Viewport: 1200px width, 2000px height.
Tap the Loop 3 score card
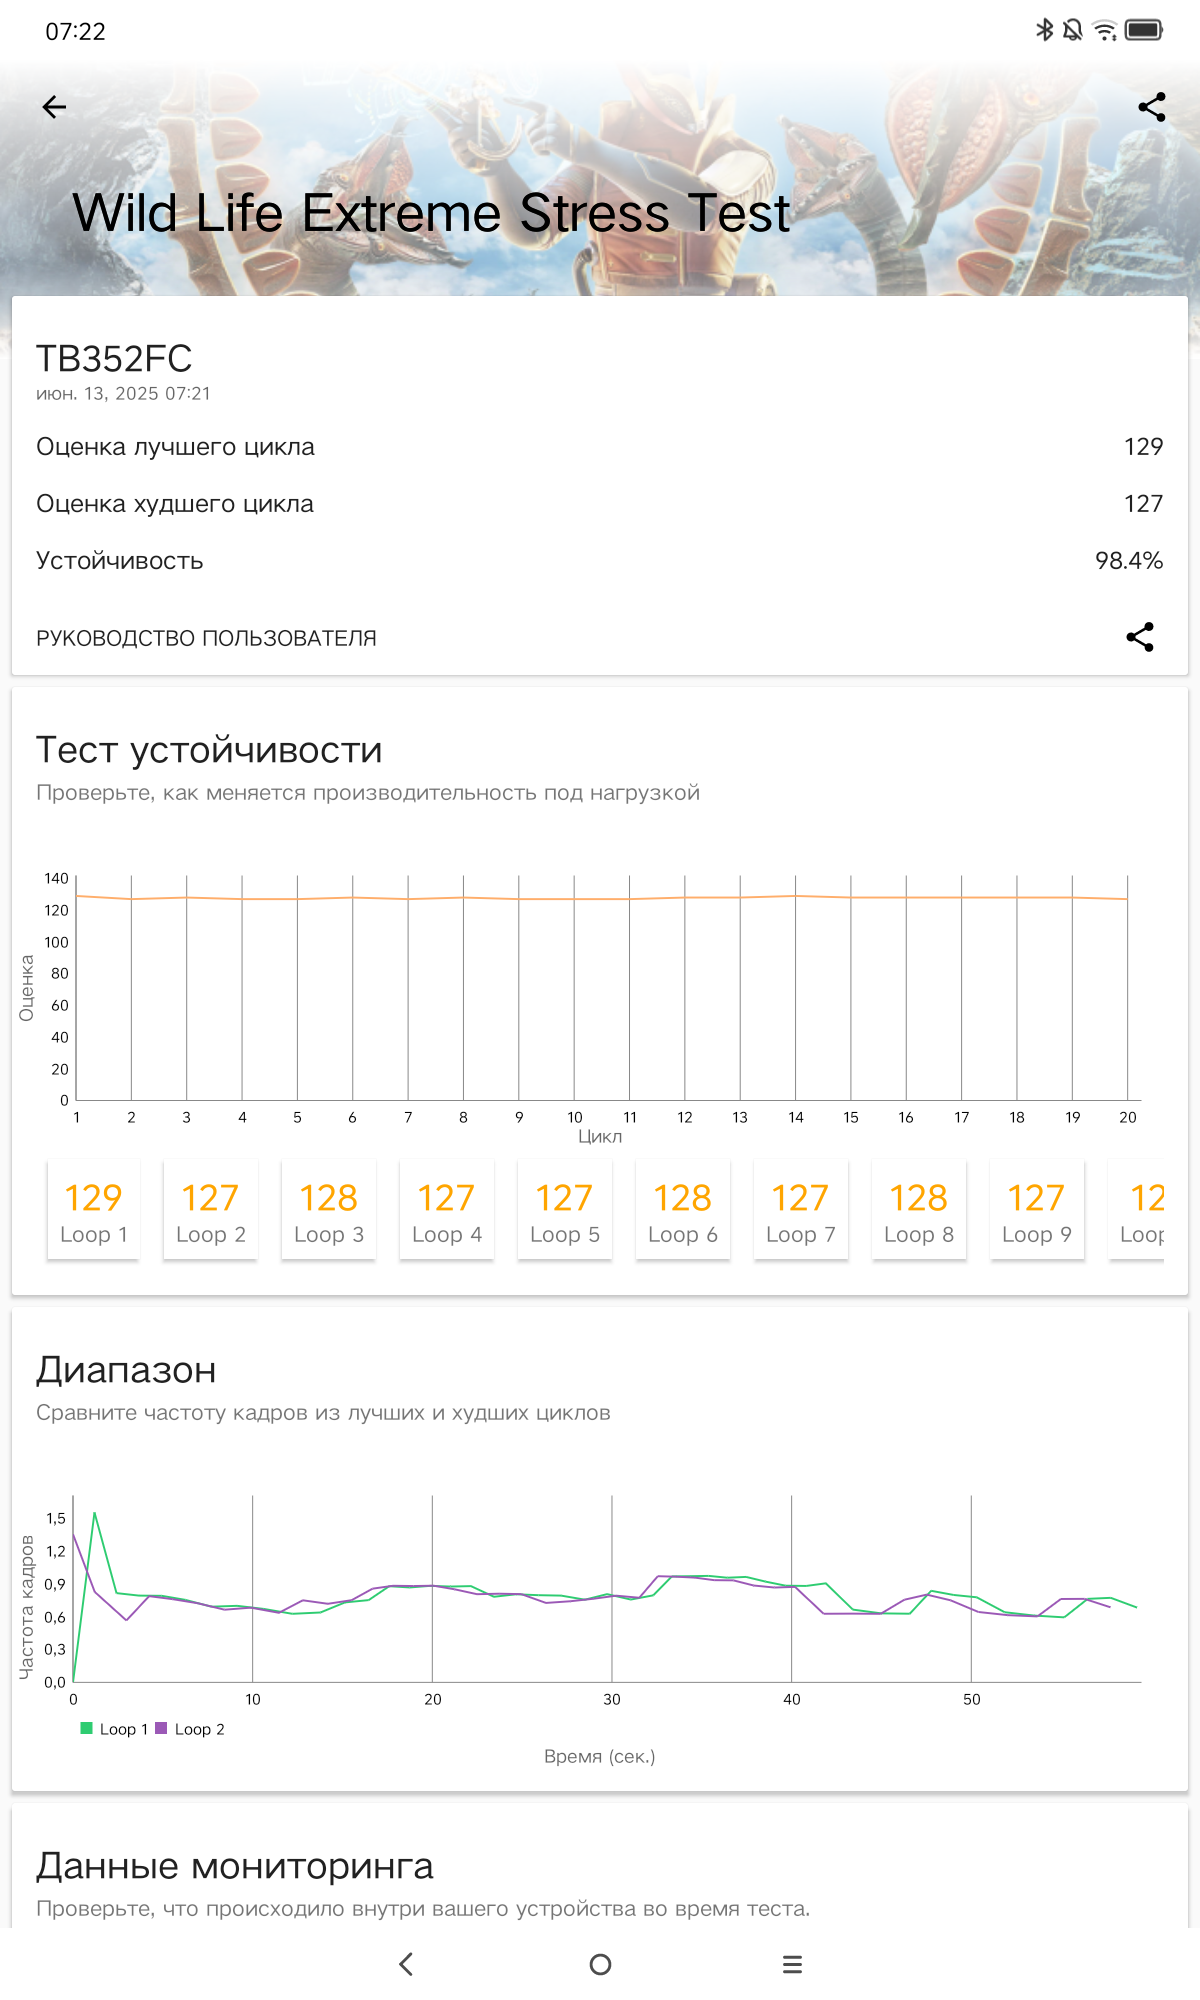pos(329,1210)
